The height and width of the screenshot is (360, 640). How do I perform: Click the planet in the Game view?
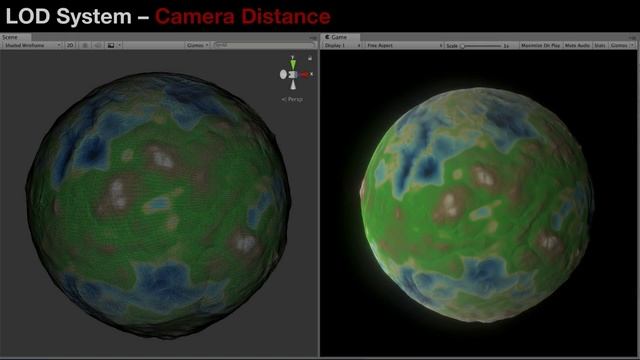[x=476, y=204]
